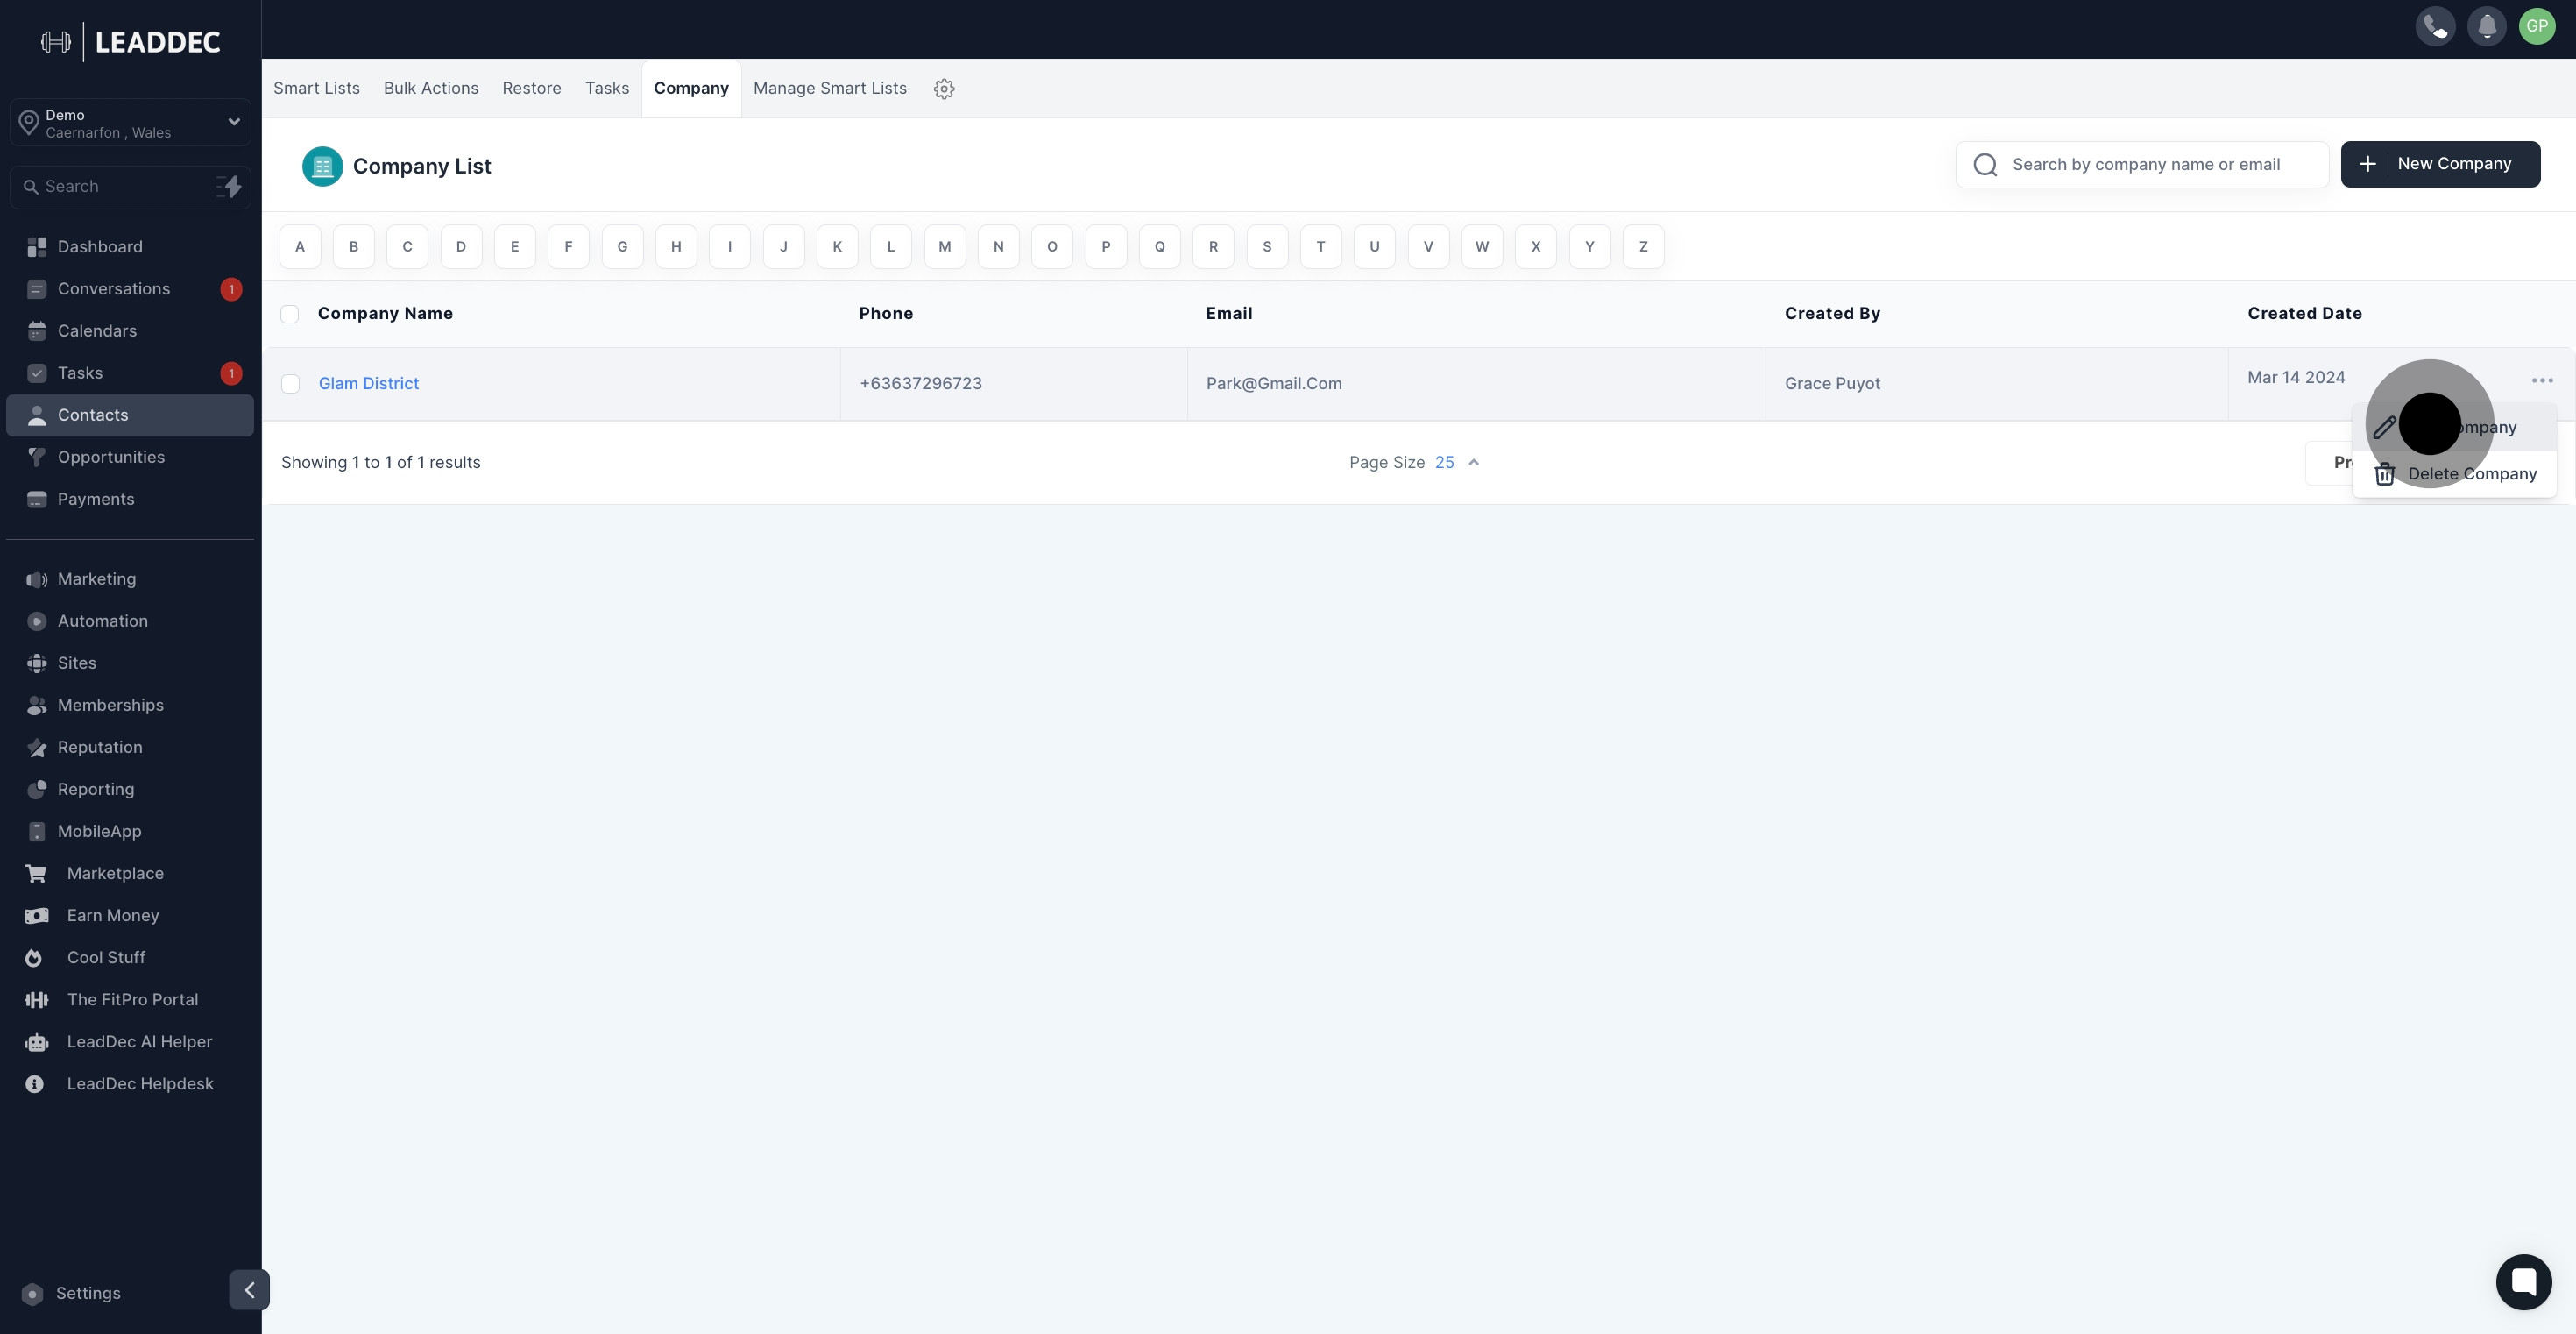The width and height of the screenshot is (2576, 1334).
Task: Click the company name or email search field
Action: pos(2142,164)
